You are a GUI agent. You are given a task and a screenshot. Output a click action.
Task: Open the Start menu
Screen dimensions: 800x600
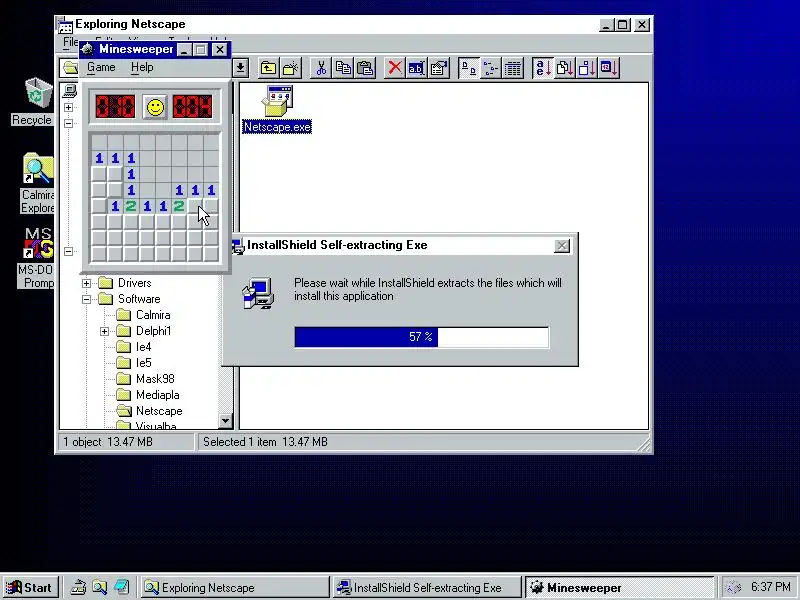[x=30, y=588]
